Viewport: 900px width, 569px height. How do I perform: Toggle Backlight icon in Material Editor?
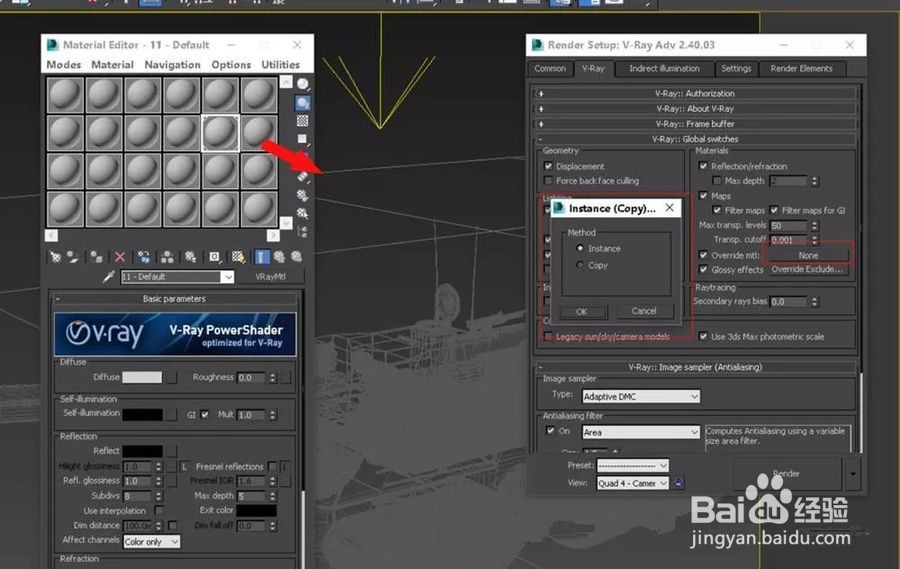(x=302, y=103)
